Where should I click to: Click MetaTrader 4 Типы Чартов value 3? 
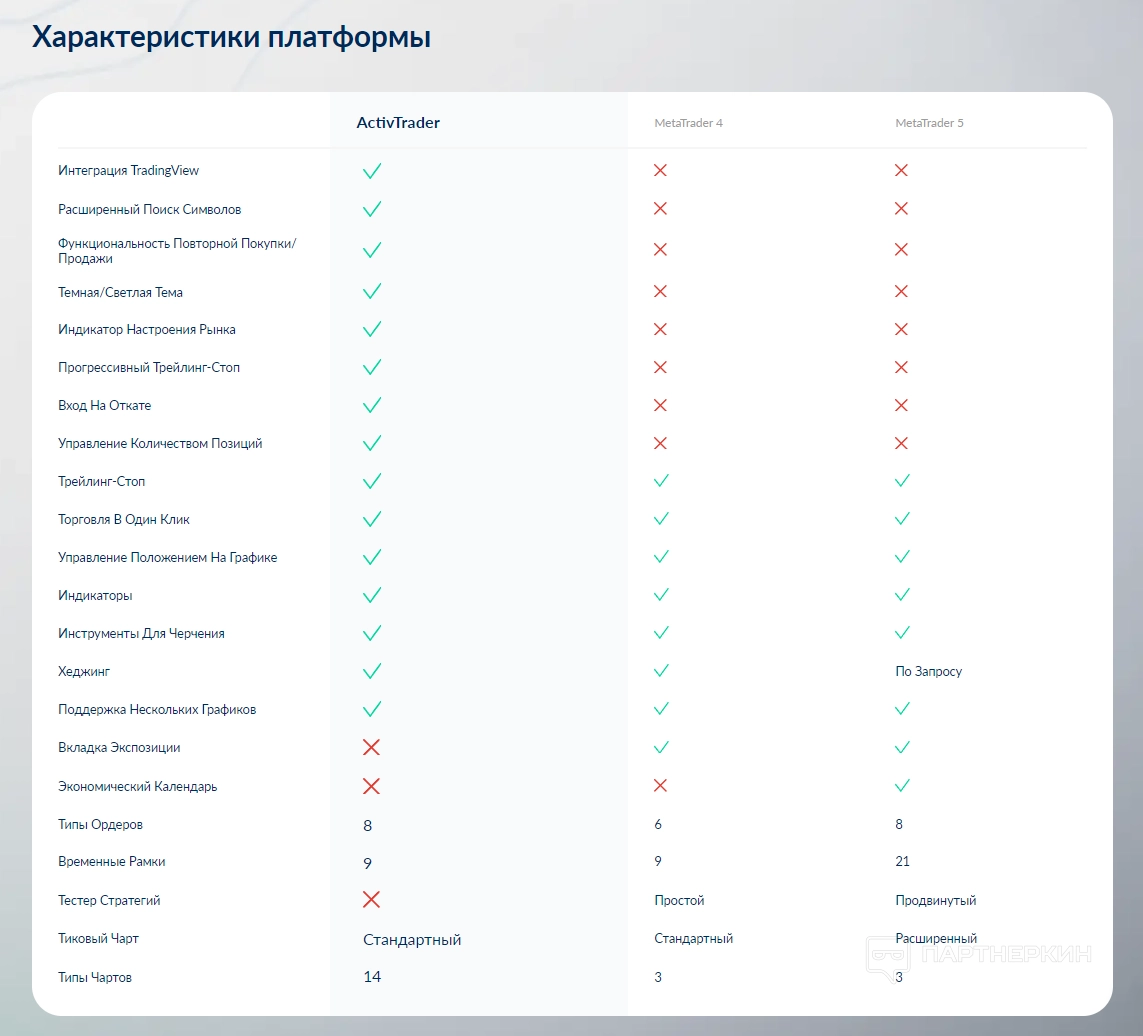coord(658,978)
